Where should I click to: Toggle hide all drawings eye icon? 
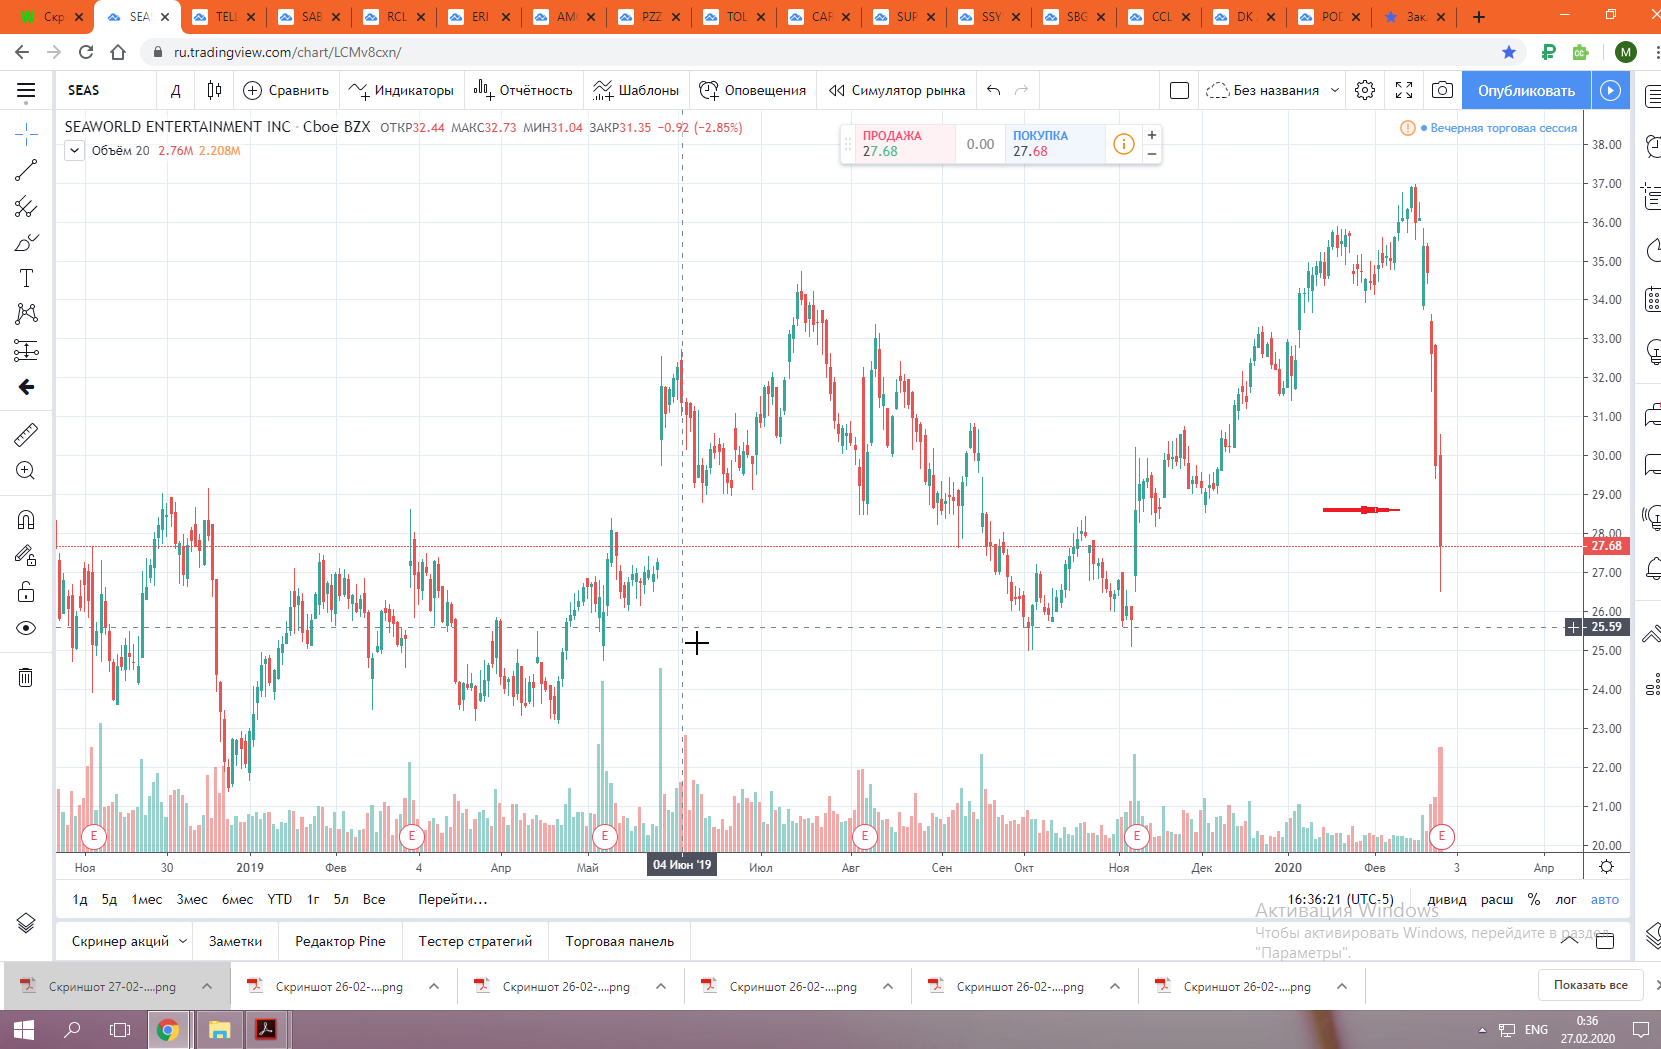click(26, 628)
